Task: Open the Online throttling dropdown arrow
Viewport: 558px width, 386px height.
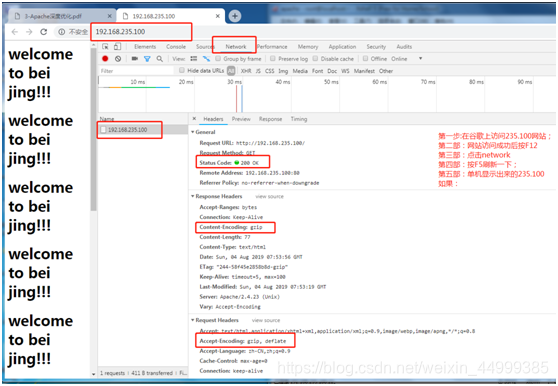Action: point(420,58)
